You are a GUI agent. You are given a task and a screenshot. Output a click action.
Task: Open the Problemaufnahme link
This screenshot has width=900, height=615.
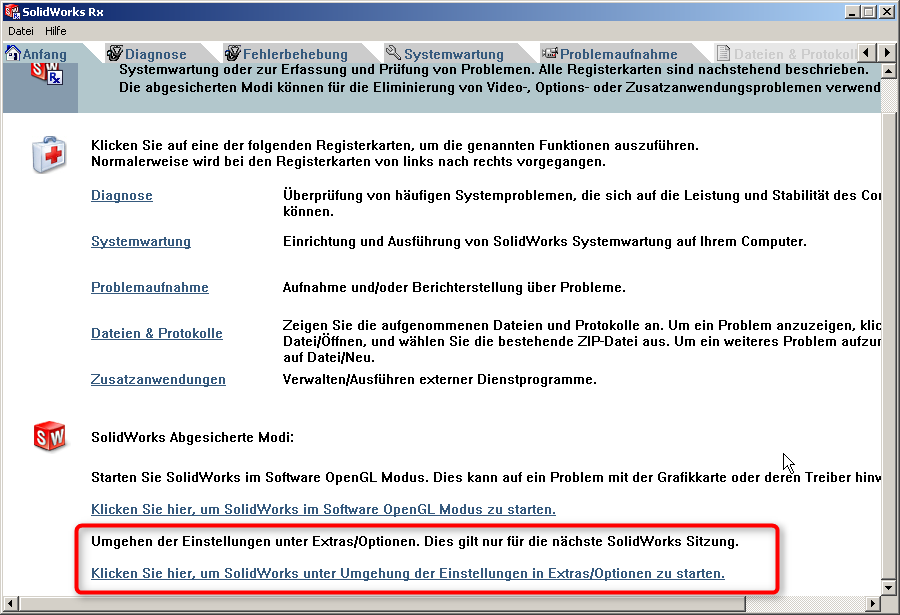150,288
